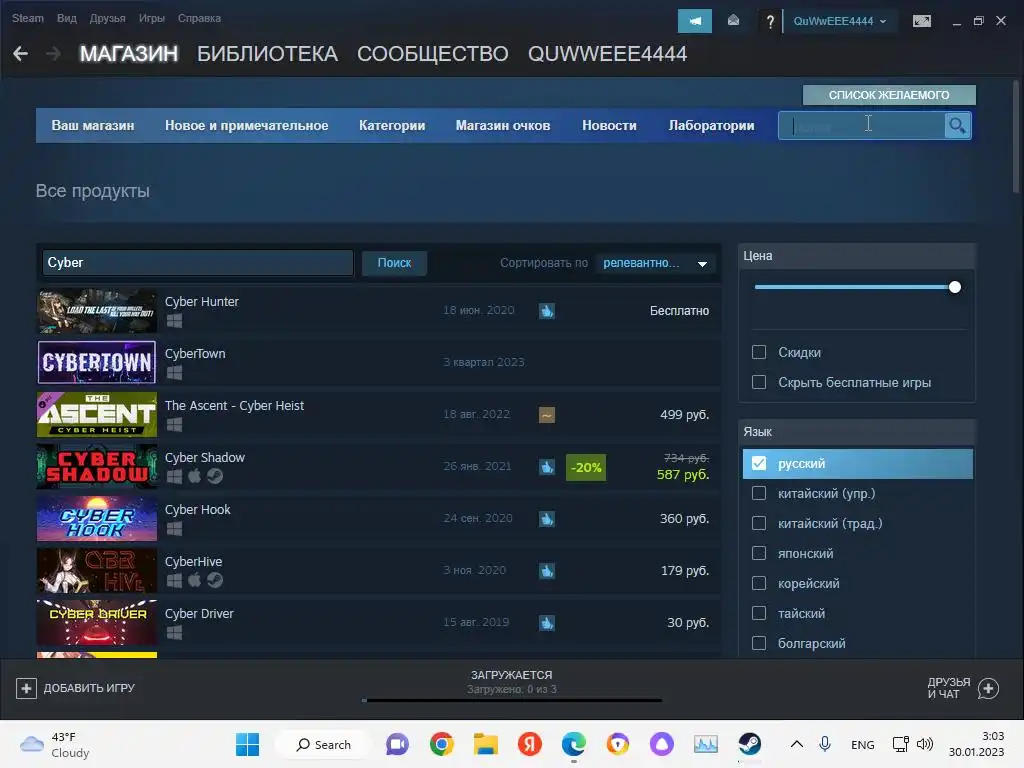This screenshot has width=1024, height=768.
Task: Switch to Big Picture mode icon
Action: [x=921, y=21]
